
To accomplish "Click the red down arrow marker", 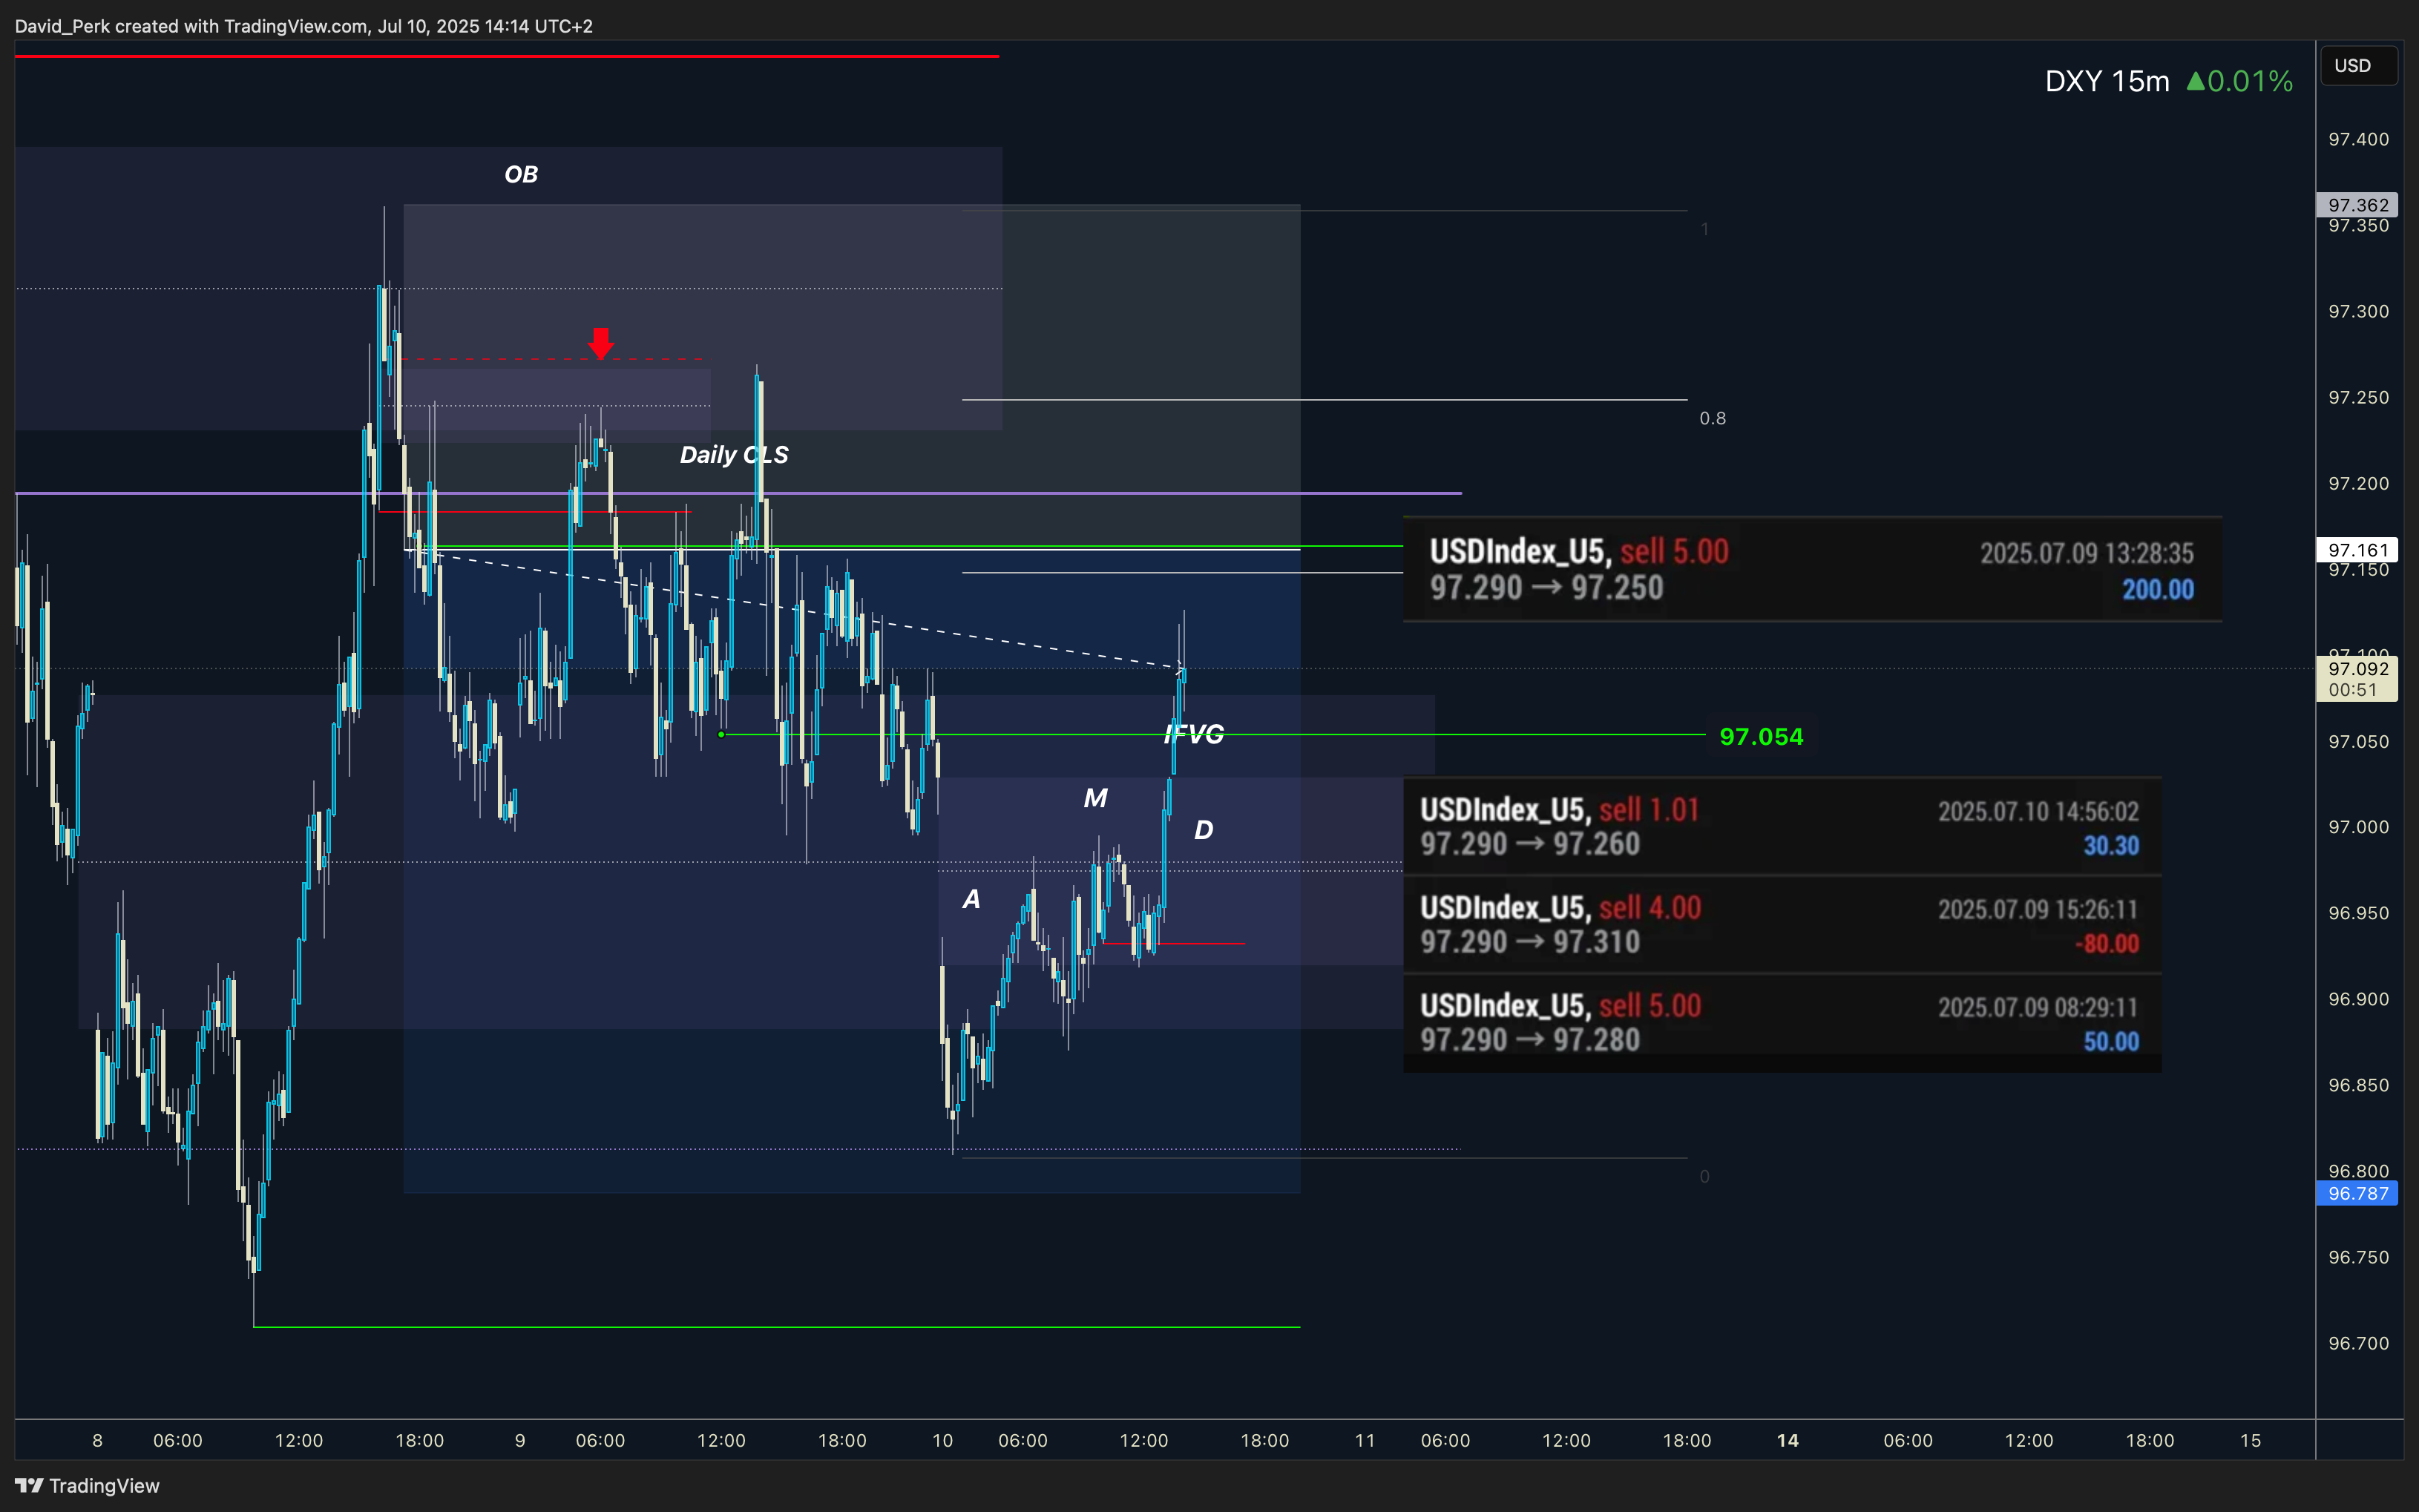I will point(600,343).
